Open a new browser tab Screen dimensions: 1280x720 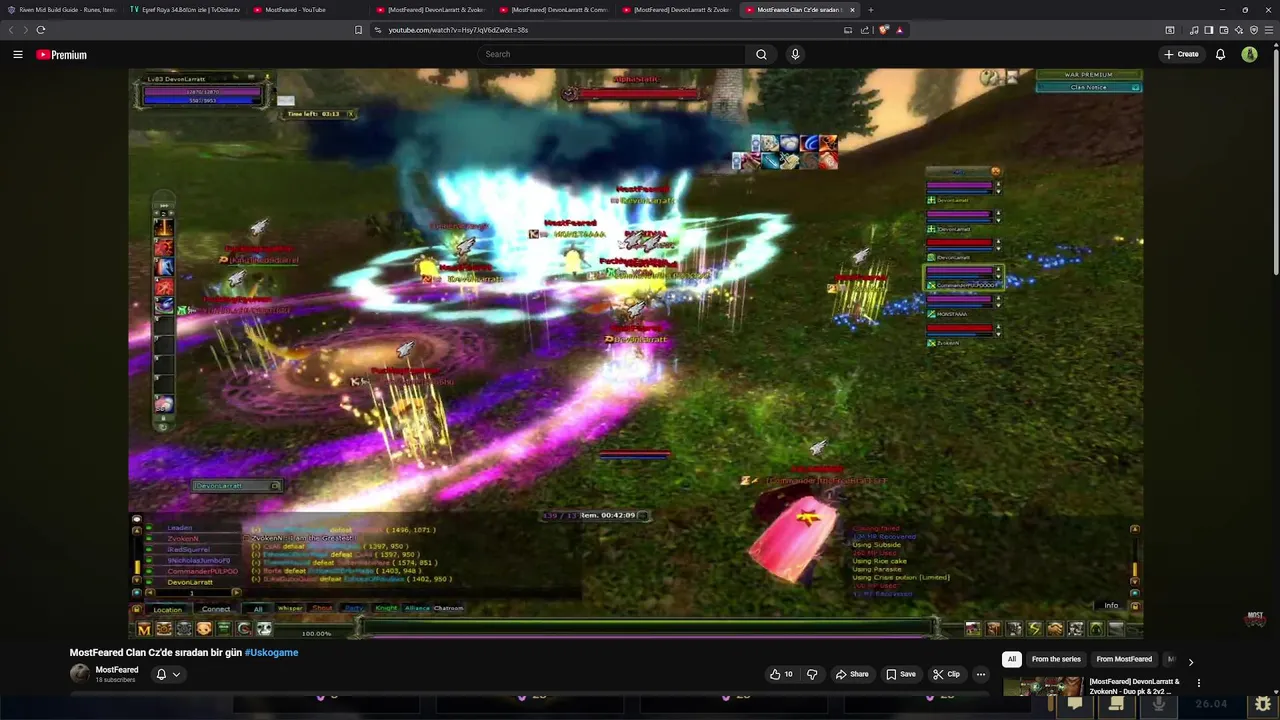click(870, 10)
